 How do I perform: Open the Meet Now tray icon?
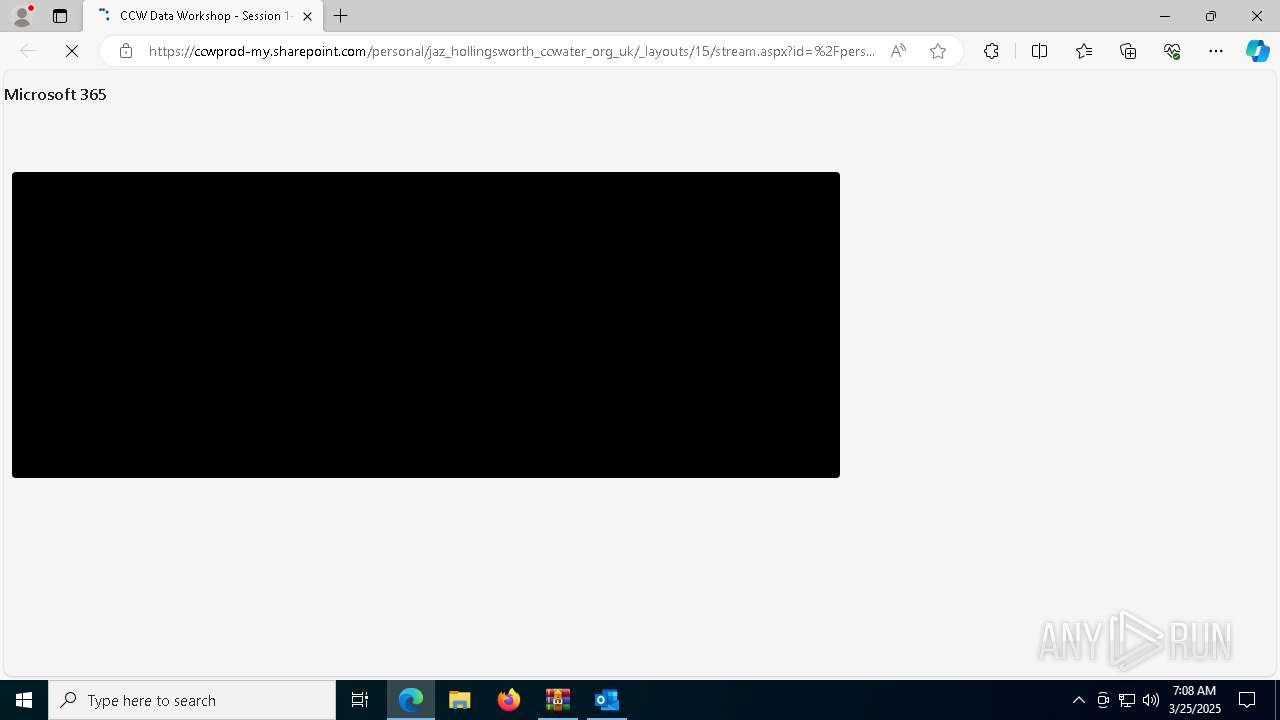pyautogui.click(x=1103, y=700)
